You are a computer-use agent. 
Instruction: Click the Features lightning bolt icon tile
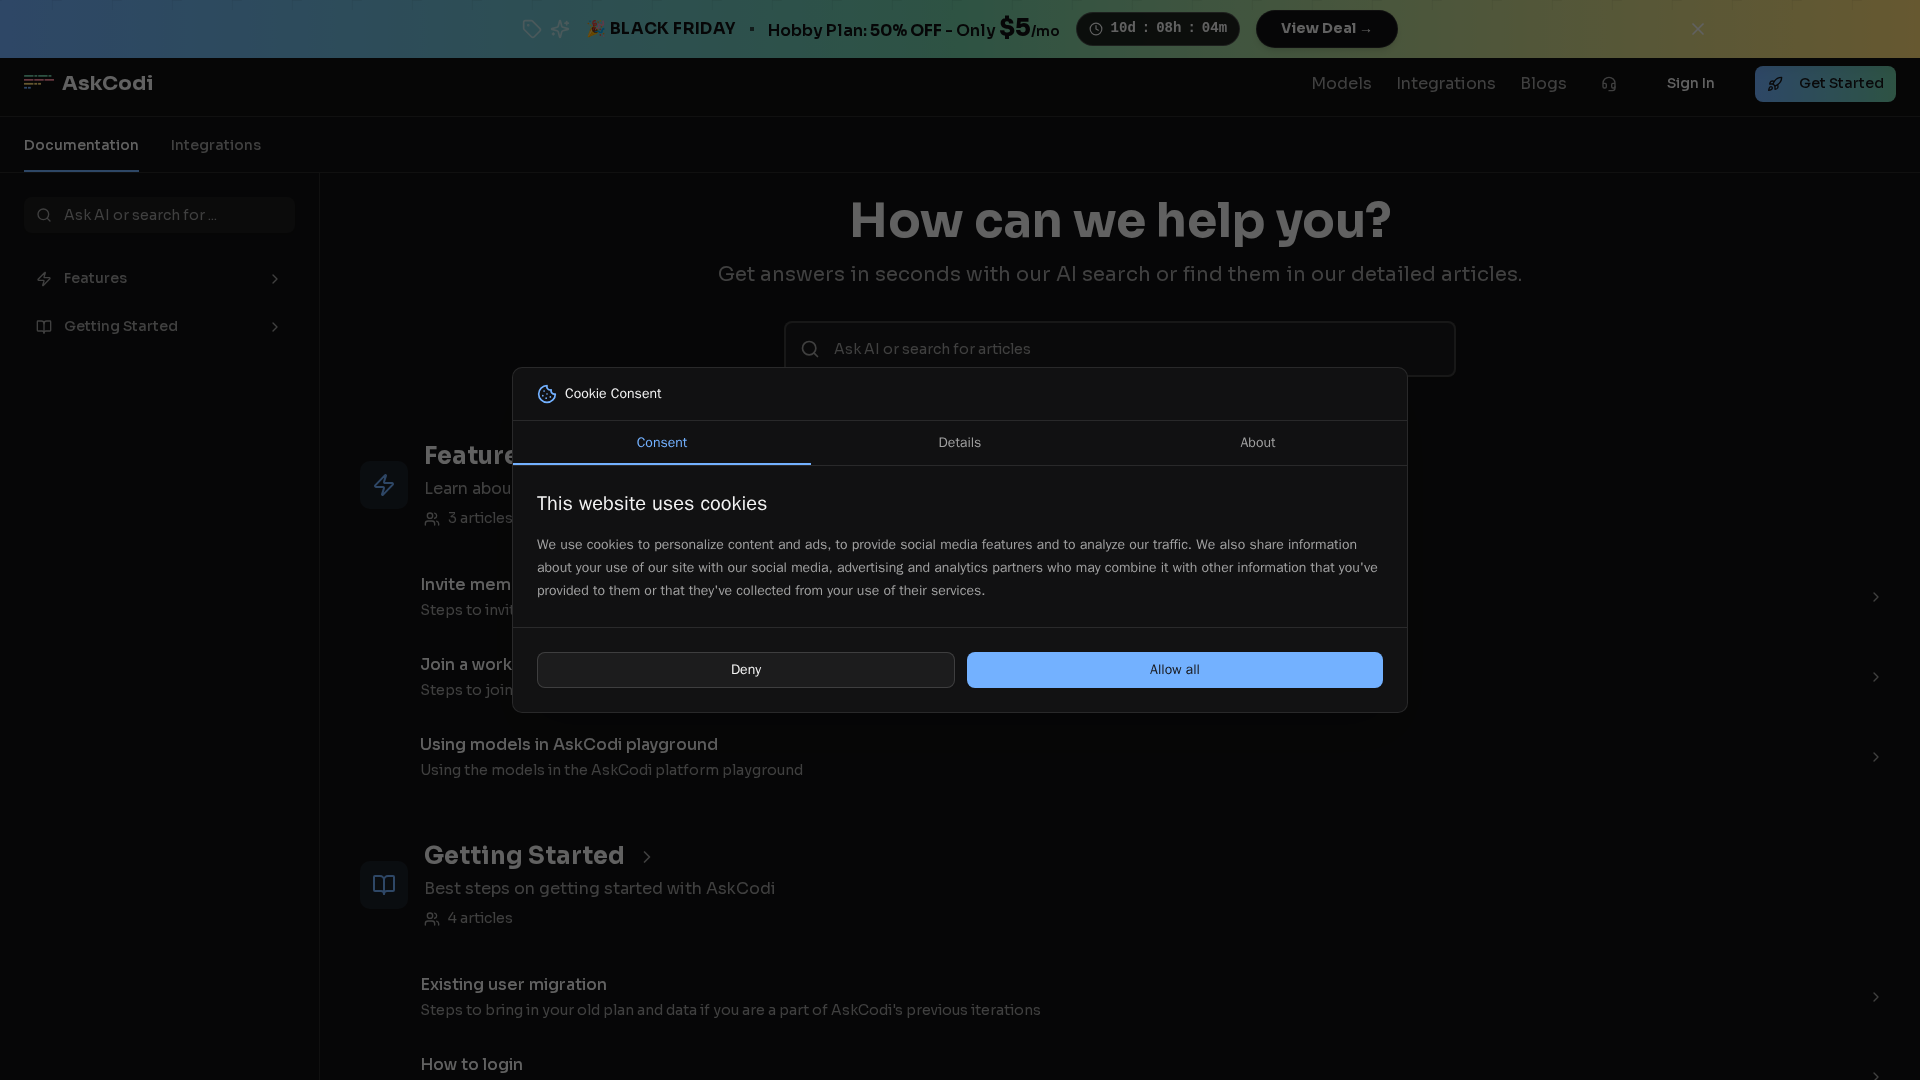pyautogui.click(x=384, y=485)
